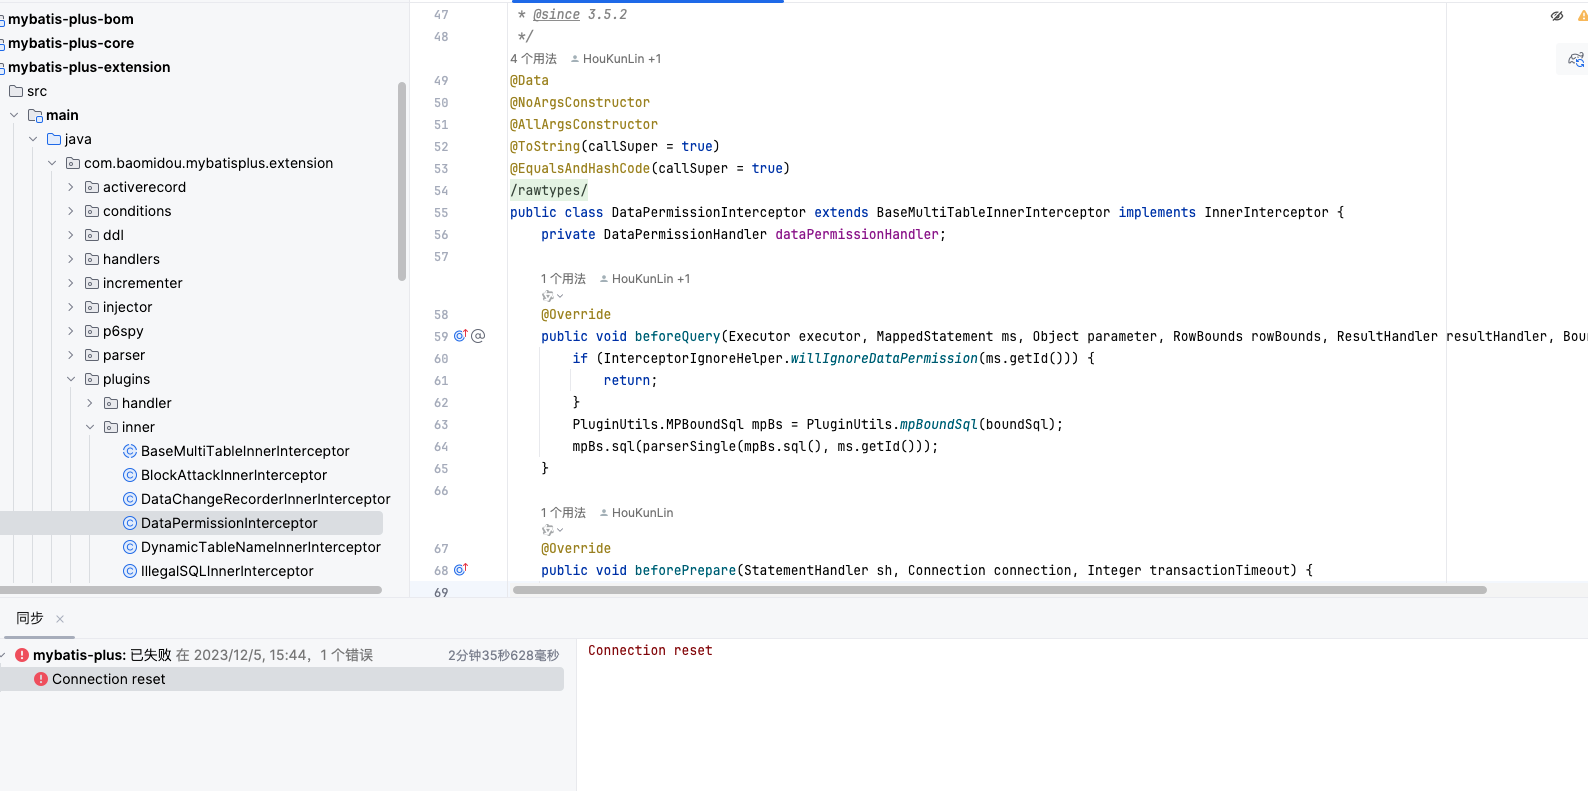
Task: Click the "4 个用法" usages hint
Action: (x=534, y=59)
